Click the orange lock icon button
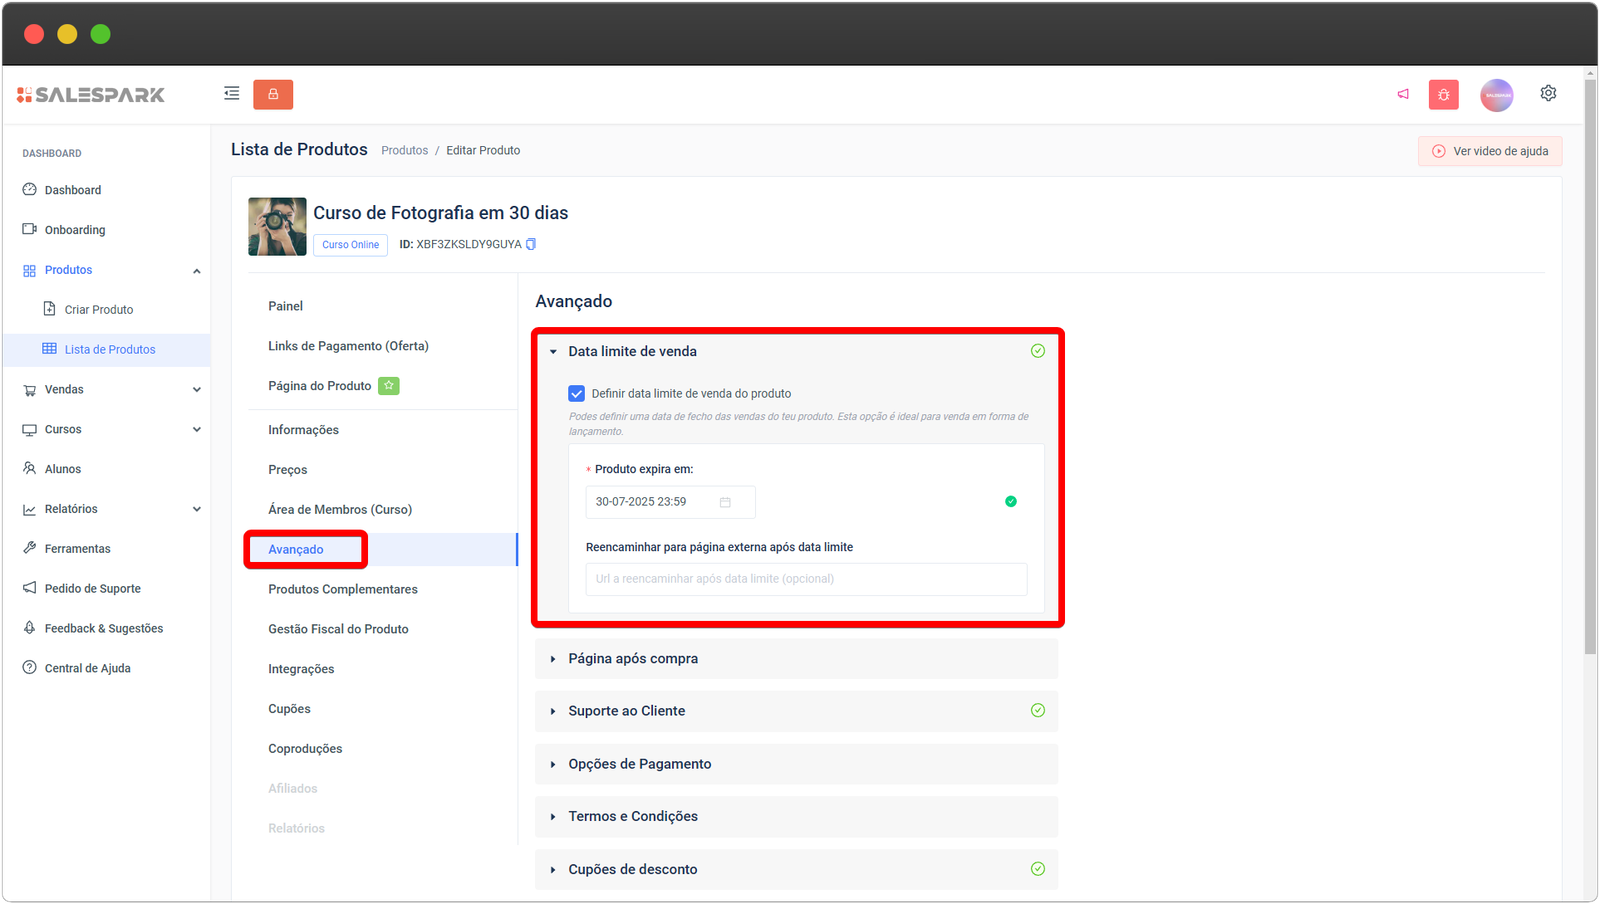Screen dimensions: 1600x904 click(x=273, y=94)
